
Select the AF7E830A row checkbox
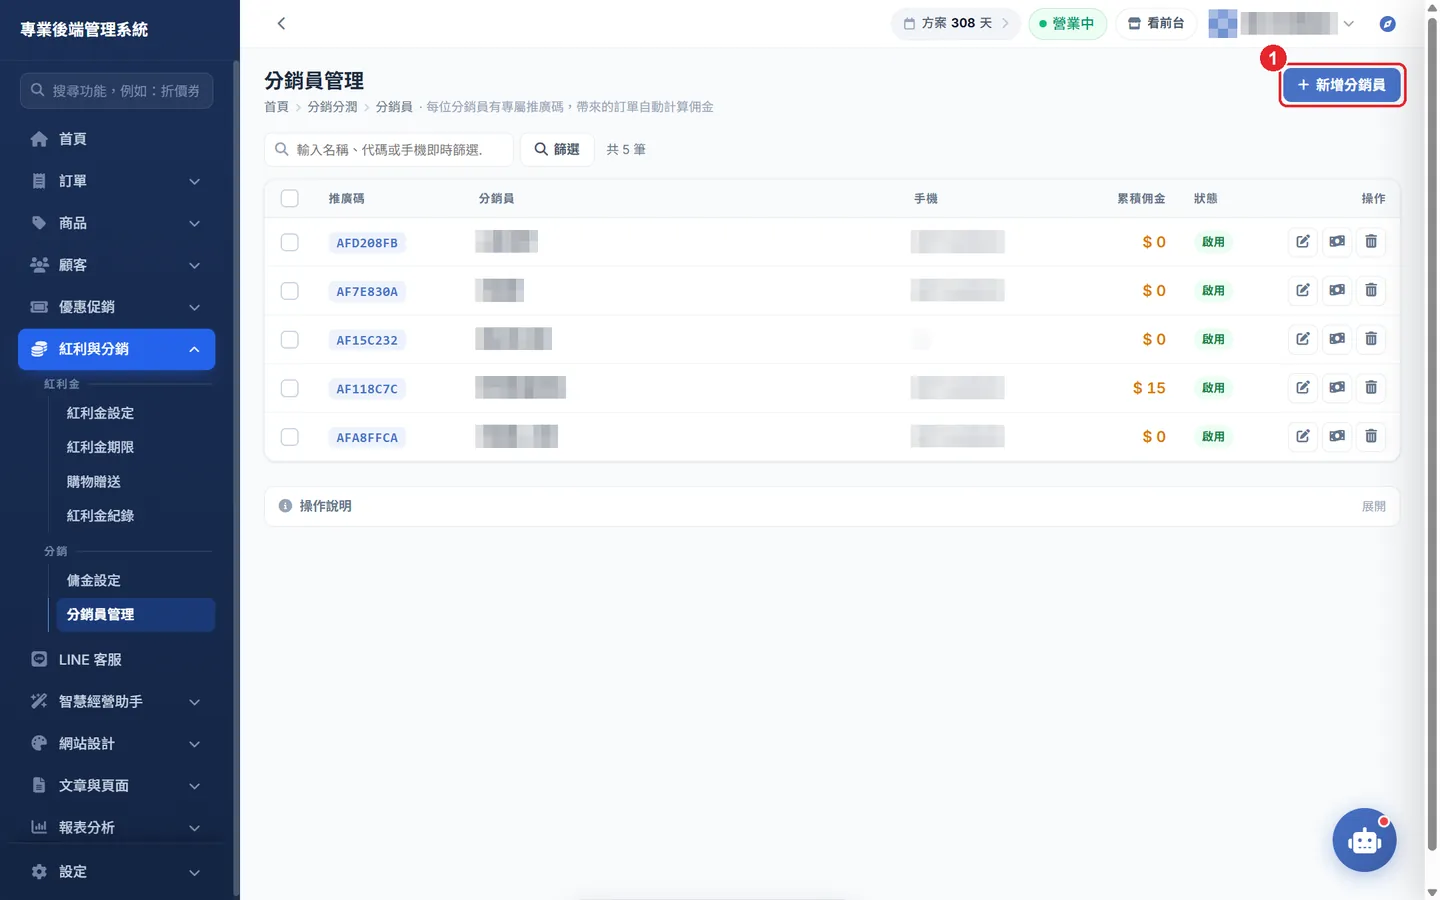click(290, 291)
